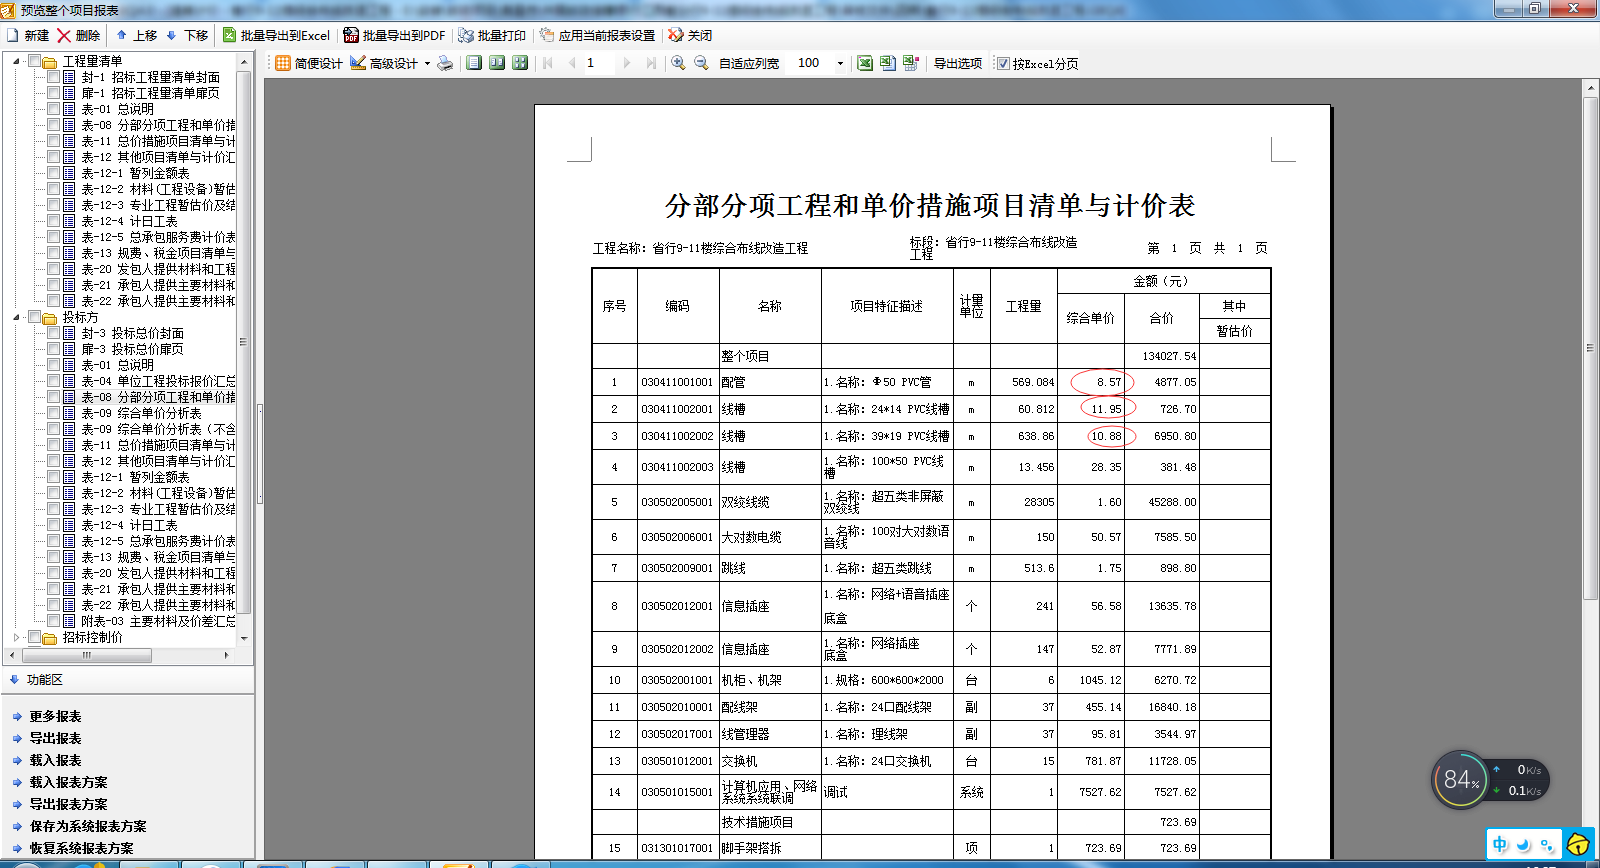Click the 中 input method indicator
Screen dimensions: 1600x868
point(1500,844)
